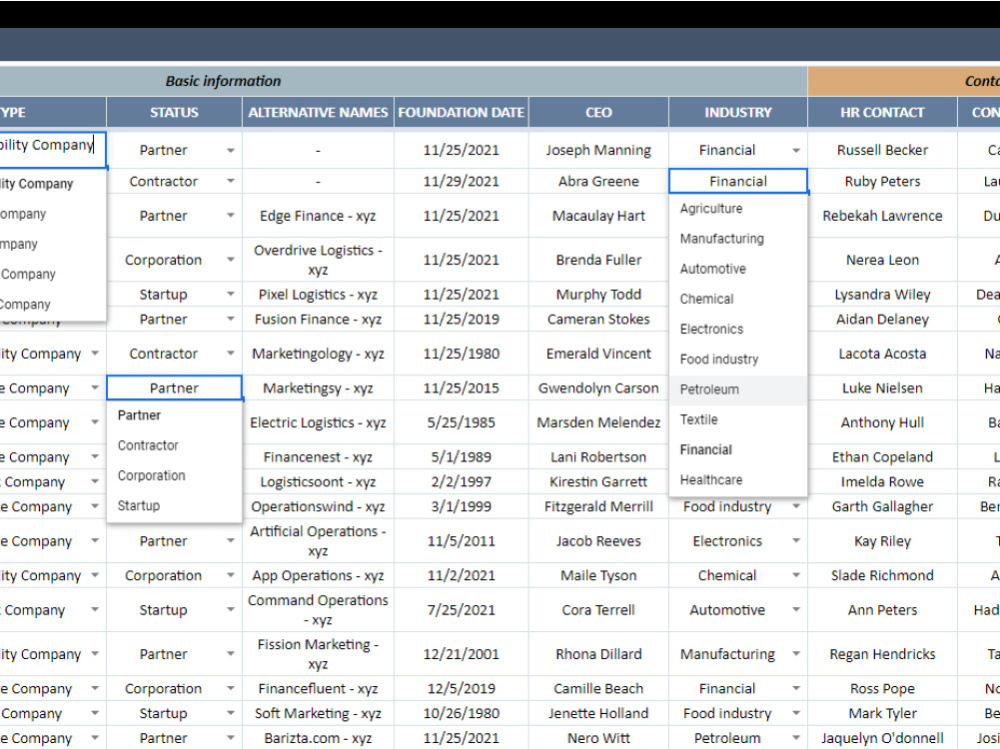Click CEO cell 'Fitzgerald Merrill'
Image resolution: width=1000 pixels, height=749 pixels.
click(598, 507)
